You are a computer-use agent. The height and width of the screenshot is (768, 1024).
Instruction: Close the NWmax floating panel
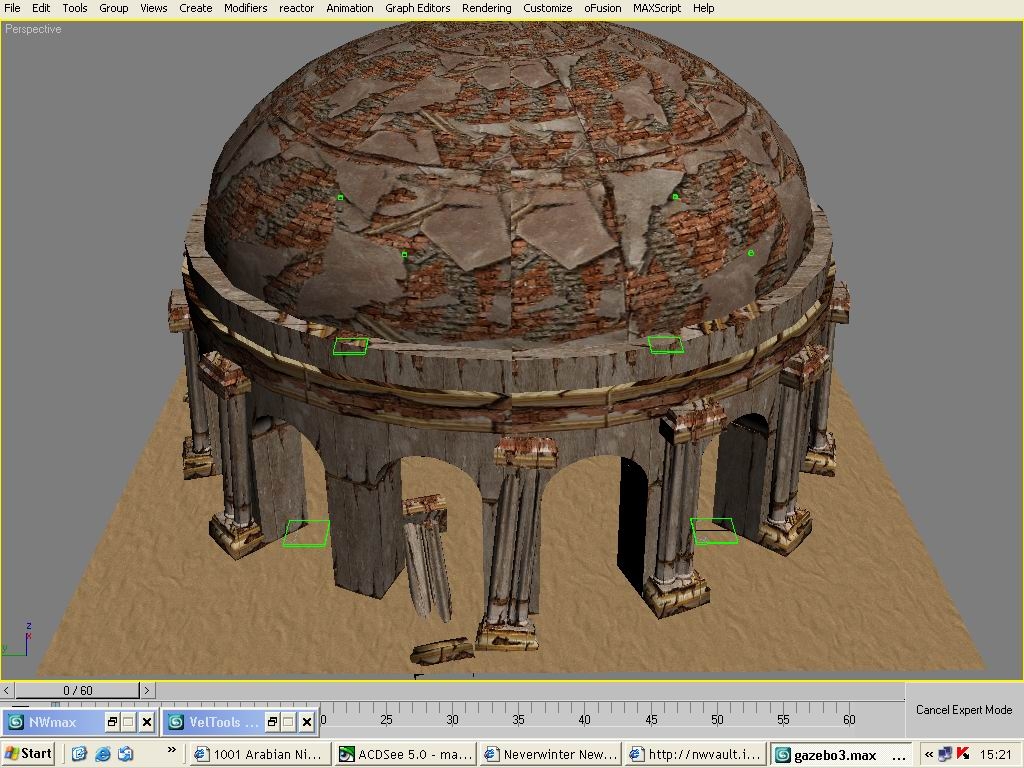tap(146, 721)
